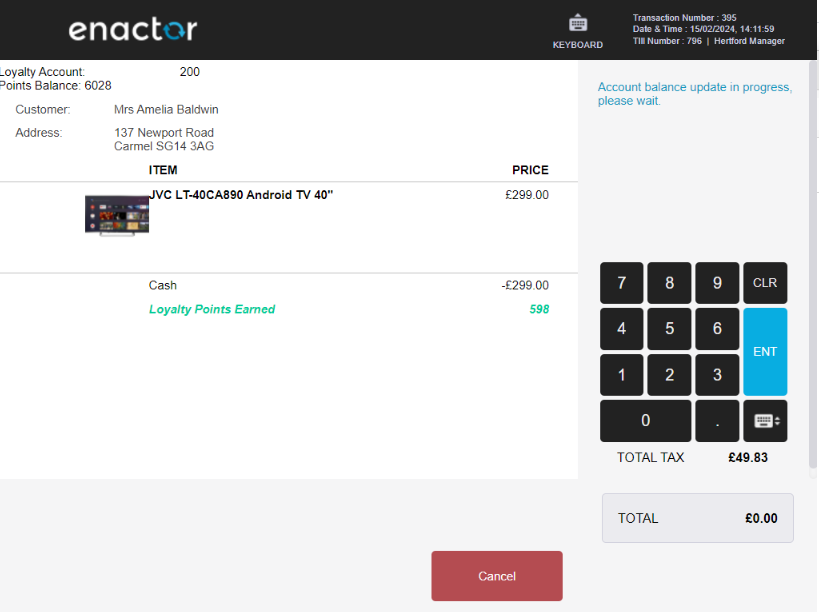Open the on-screen KEYBOARD icon in header
819x612 pixels.
point(578,32)
